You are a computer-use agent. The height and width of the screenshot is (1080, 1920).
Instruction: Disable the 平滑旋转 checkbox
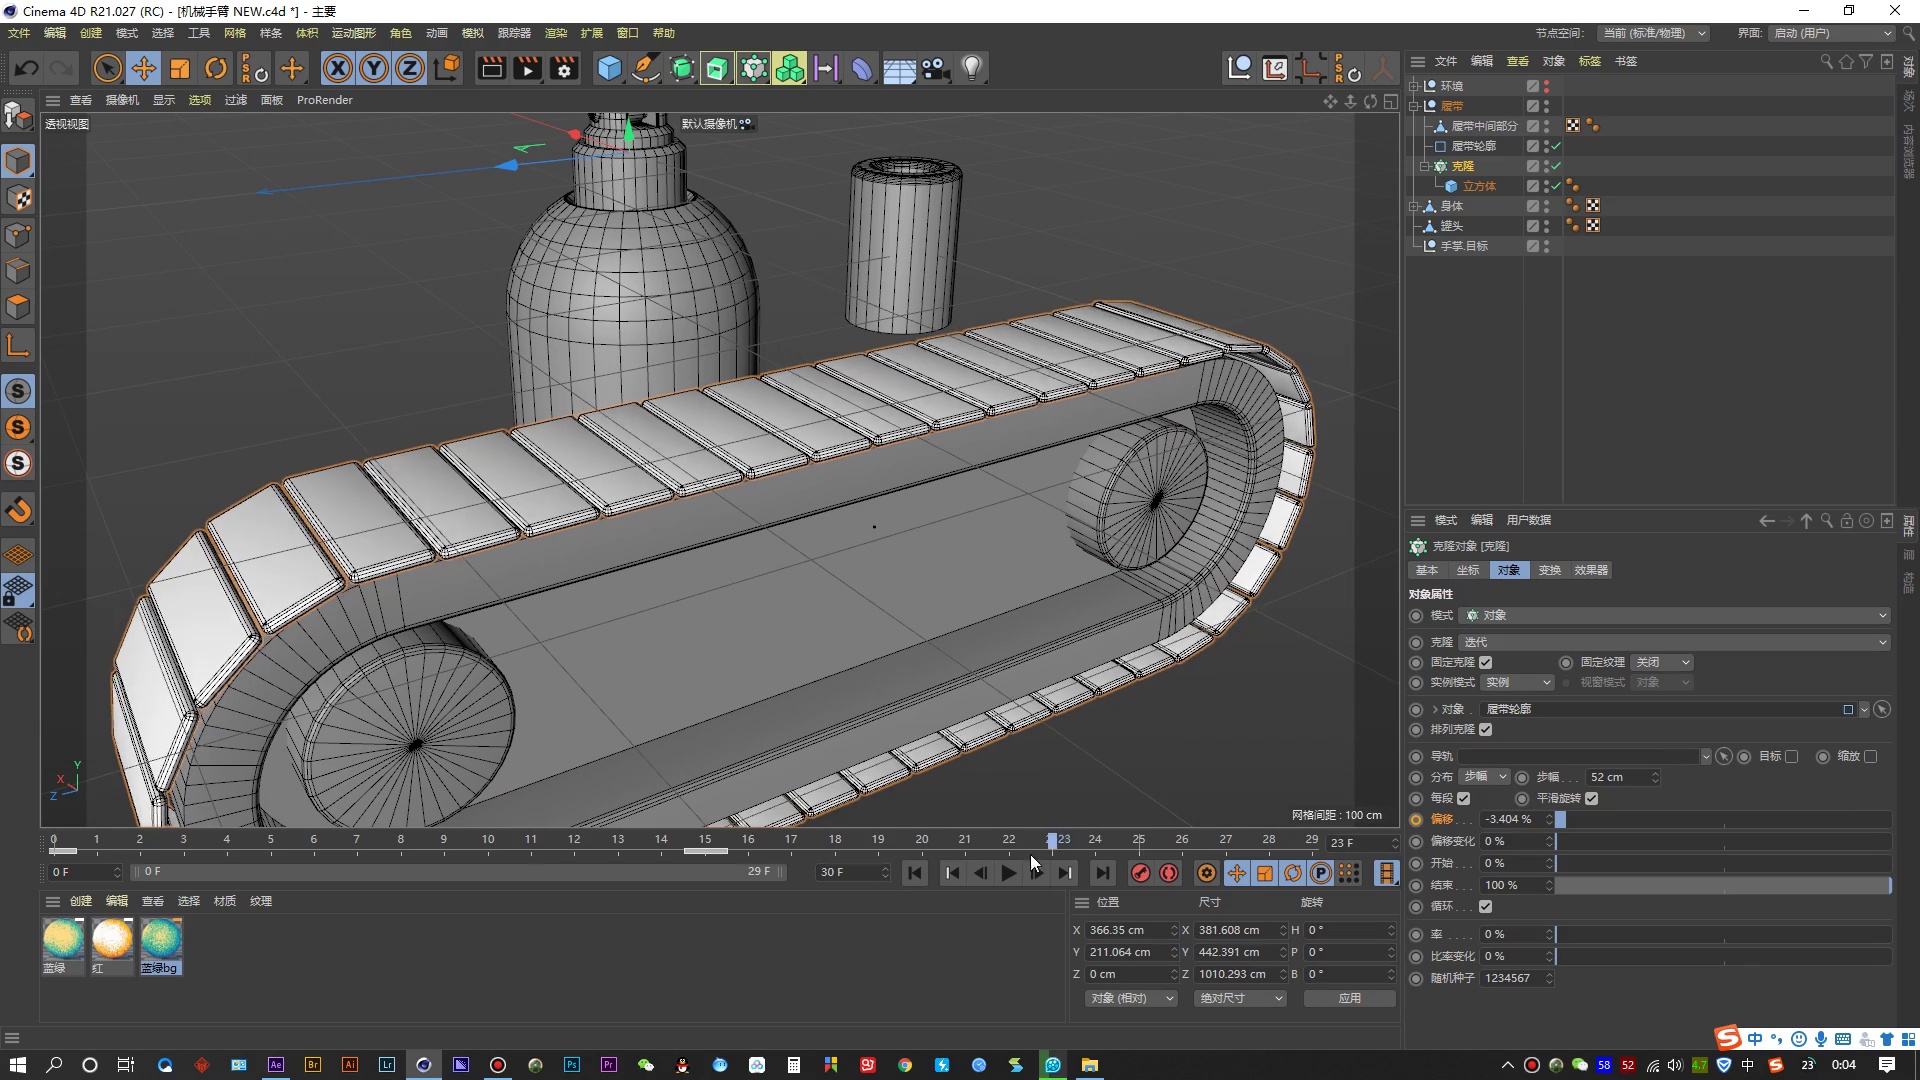1592,798
